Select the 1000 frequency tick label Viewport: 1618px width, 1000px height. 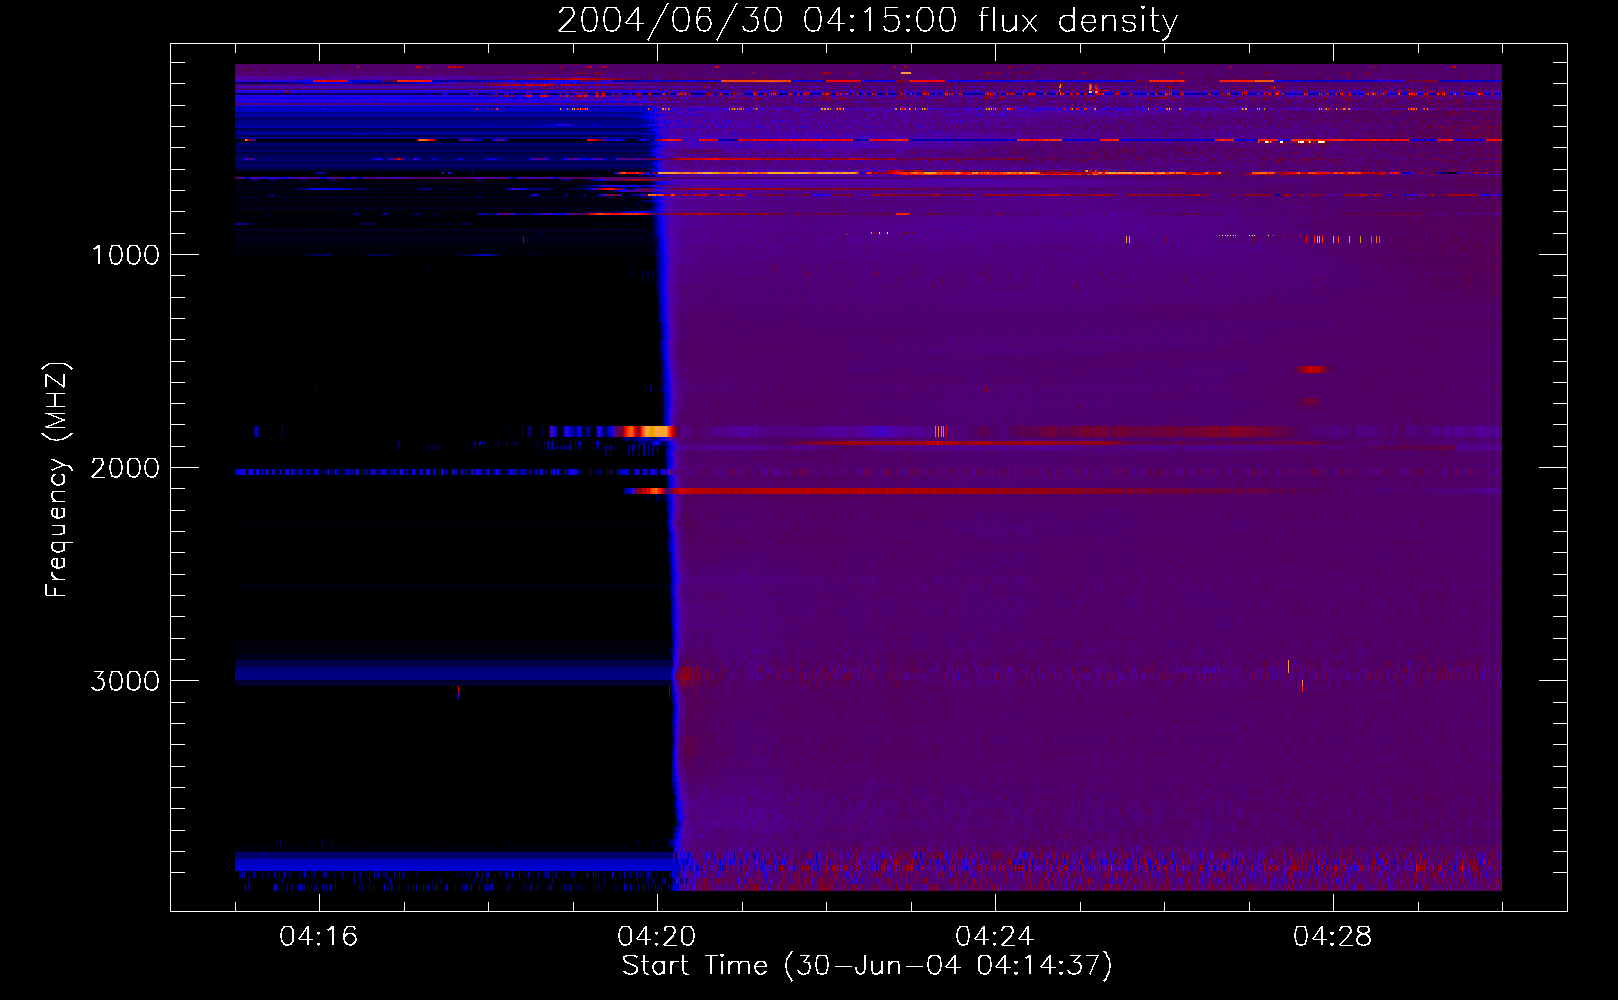125,255
